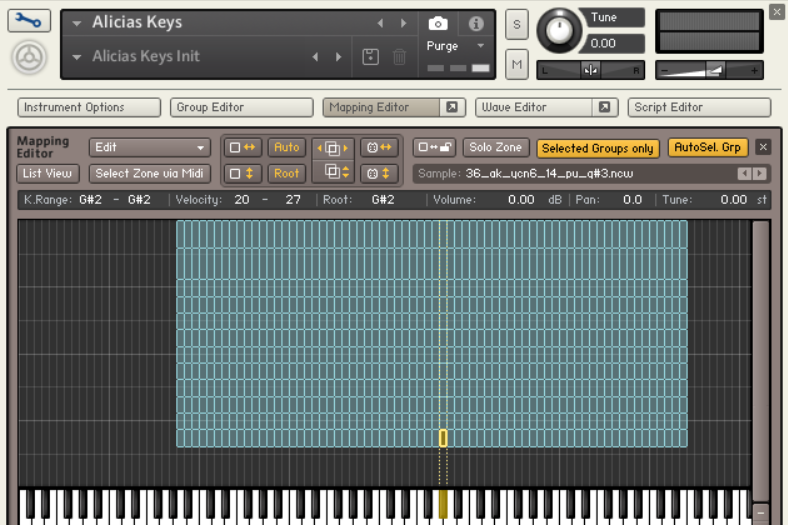Go to next instrument arrow beside Alicias Keys
788x525 pixels.
[403, 23]
